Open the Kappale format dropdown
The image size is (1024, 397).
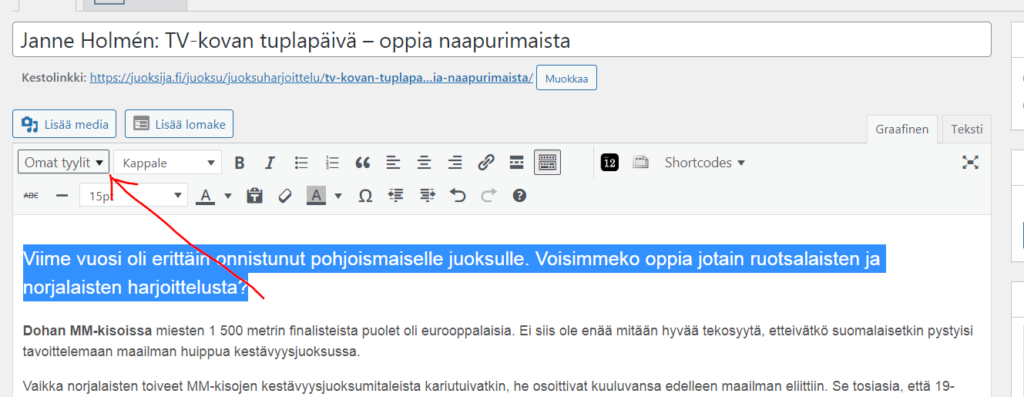coord(167,163)
